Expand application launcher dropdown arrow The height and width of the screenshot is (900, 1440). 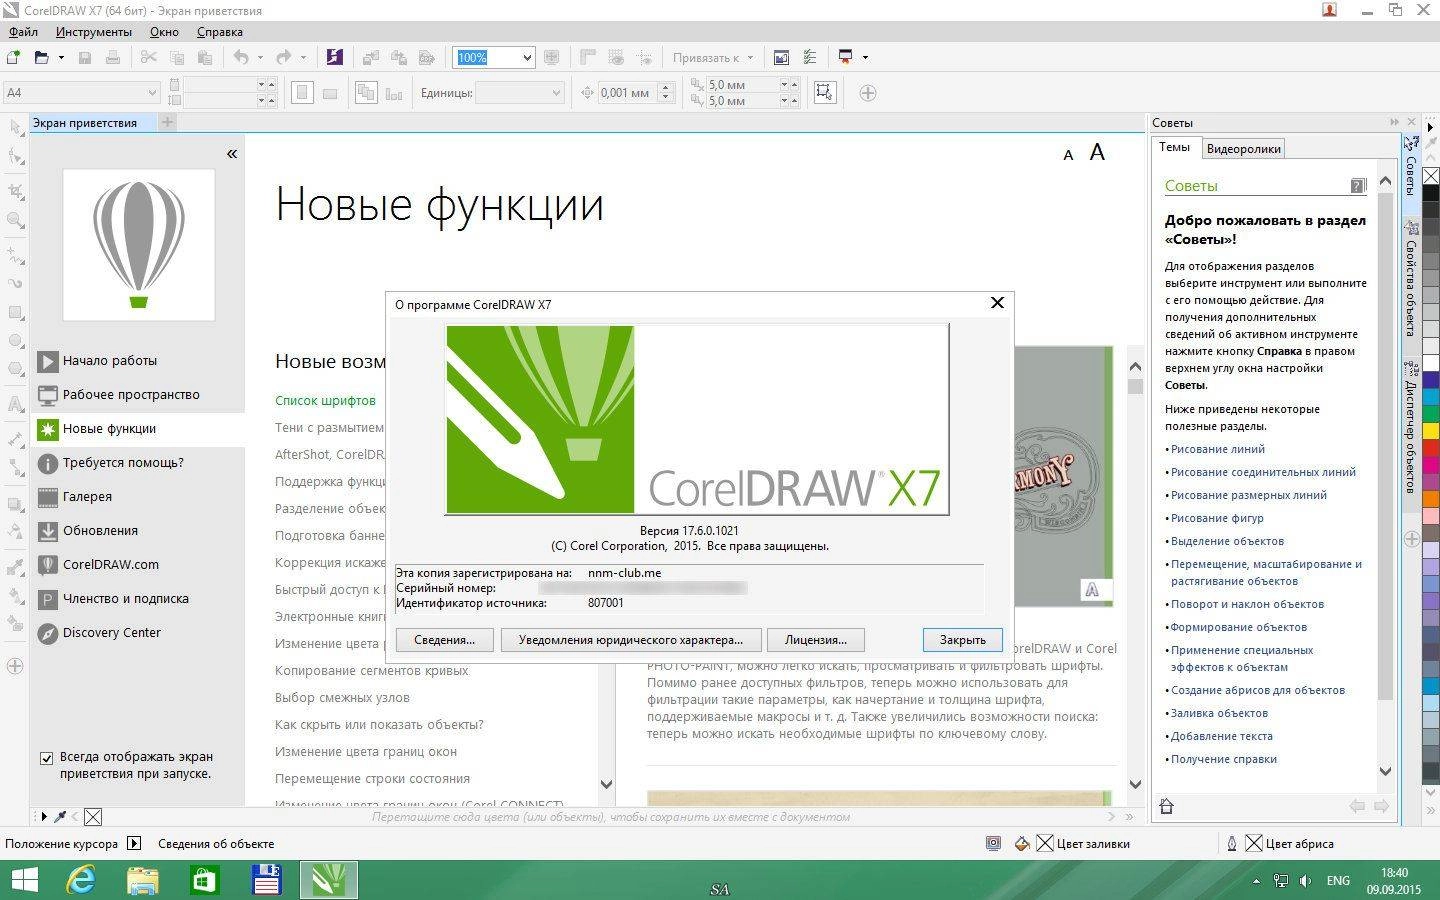click(865, 57)
